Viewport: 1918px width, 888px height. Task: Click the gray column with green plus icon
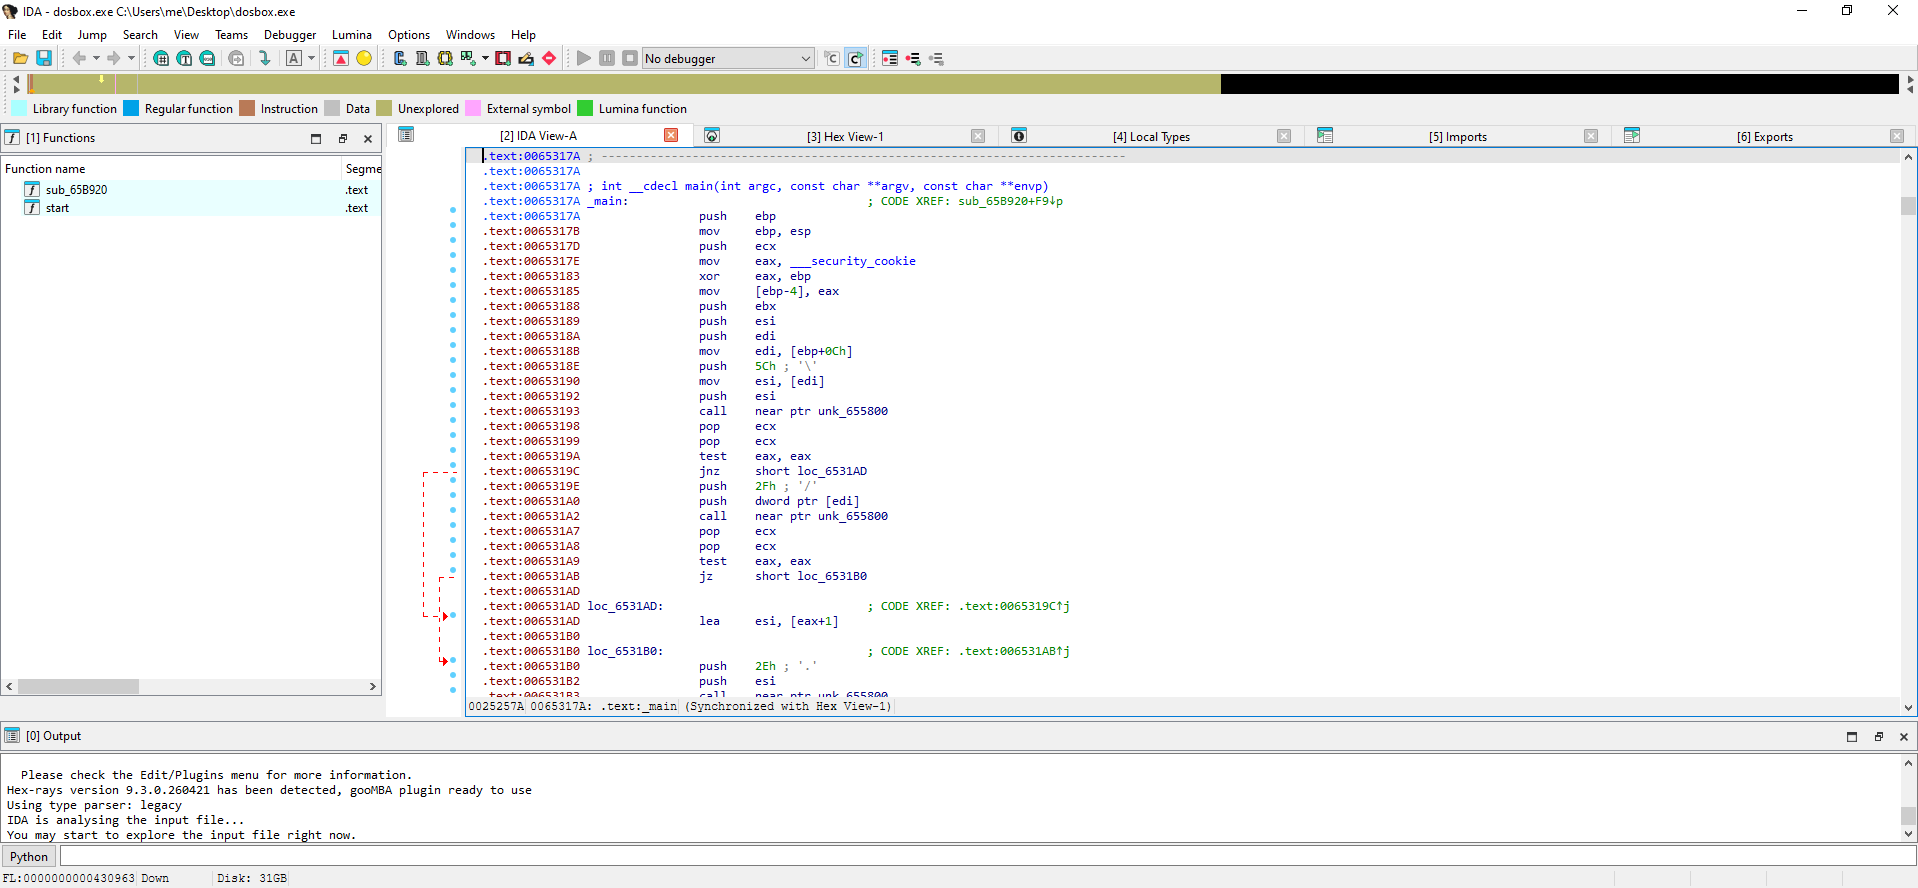coord(422,58)
